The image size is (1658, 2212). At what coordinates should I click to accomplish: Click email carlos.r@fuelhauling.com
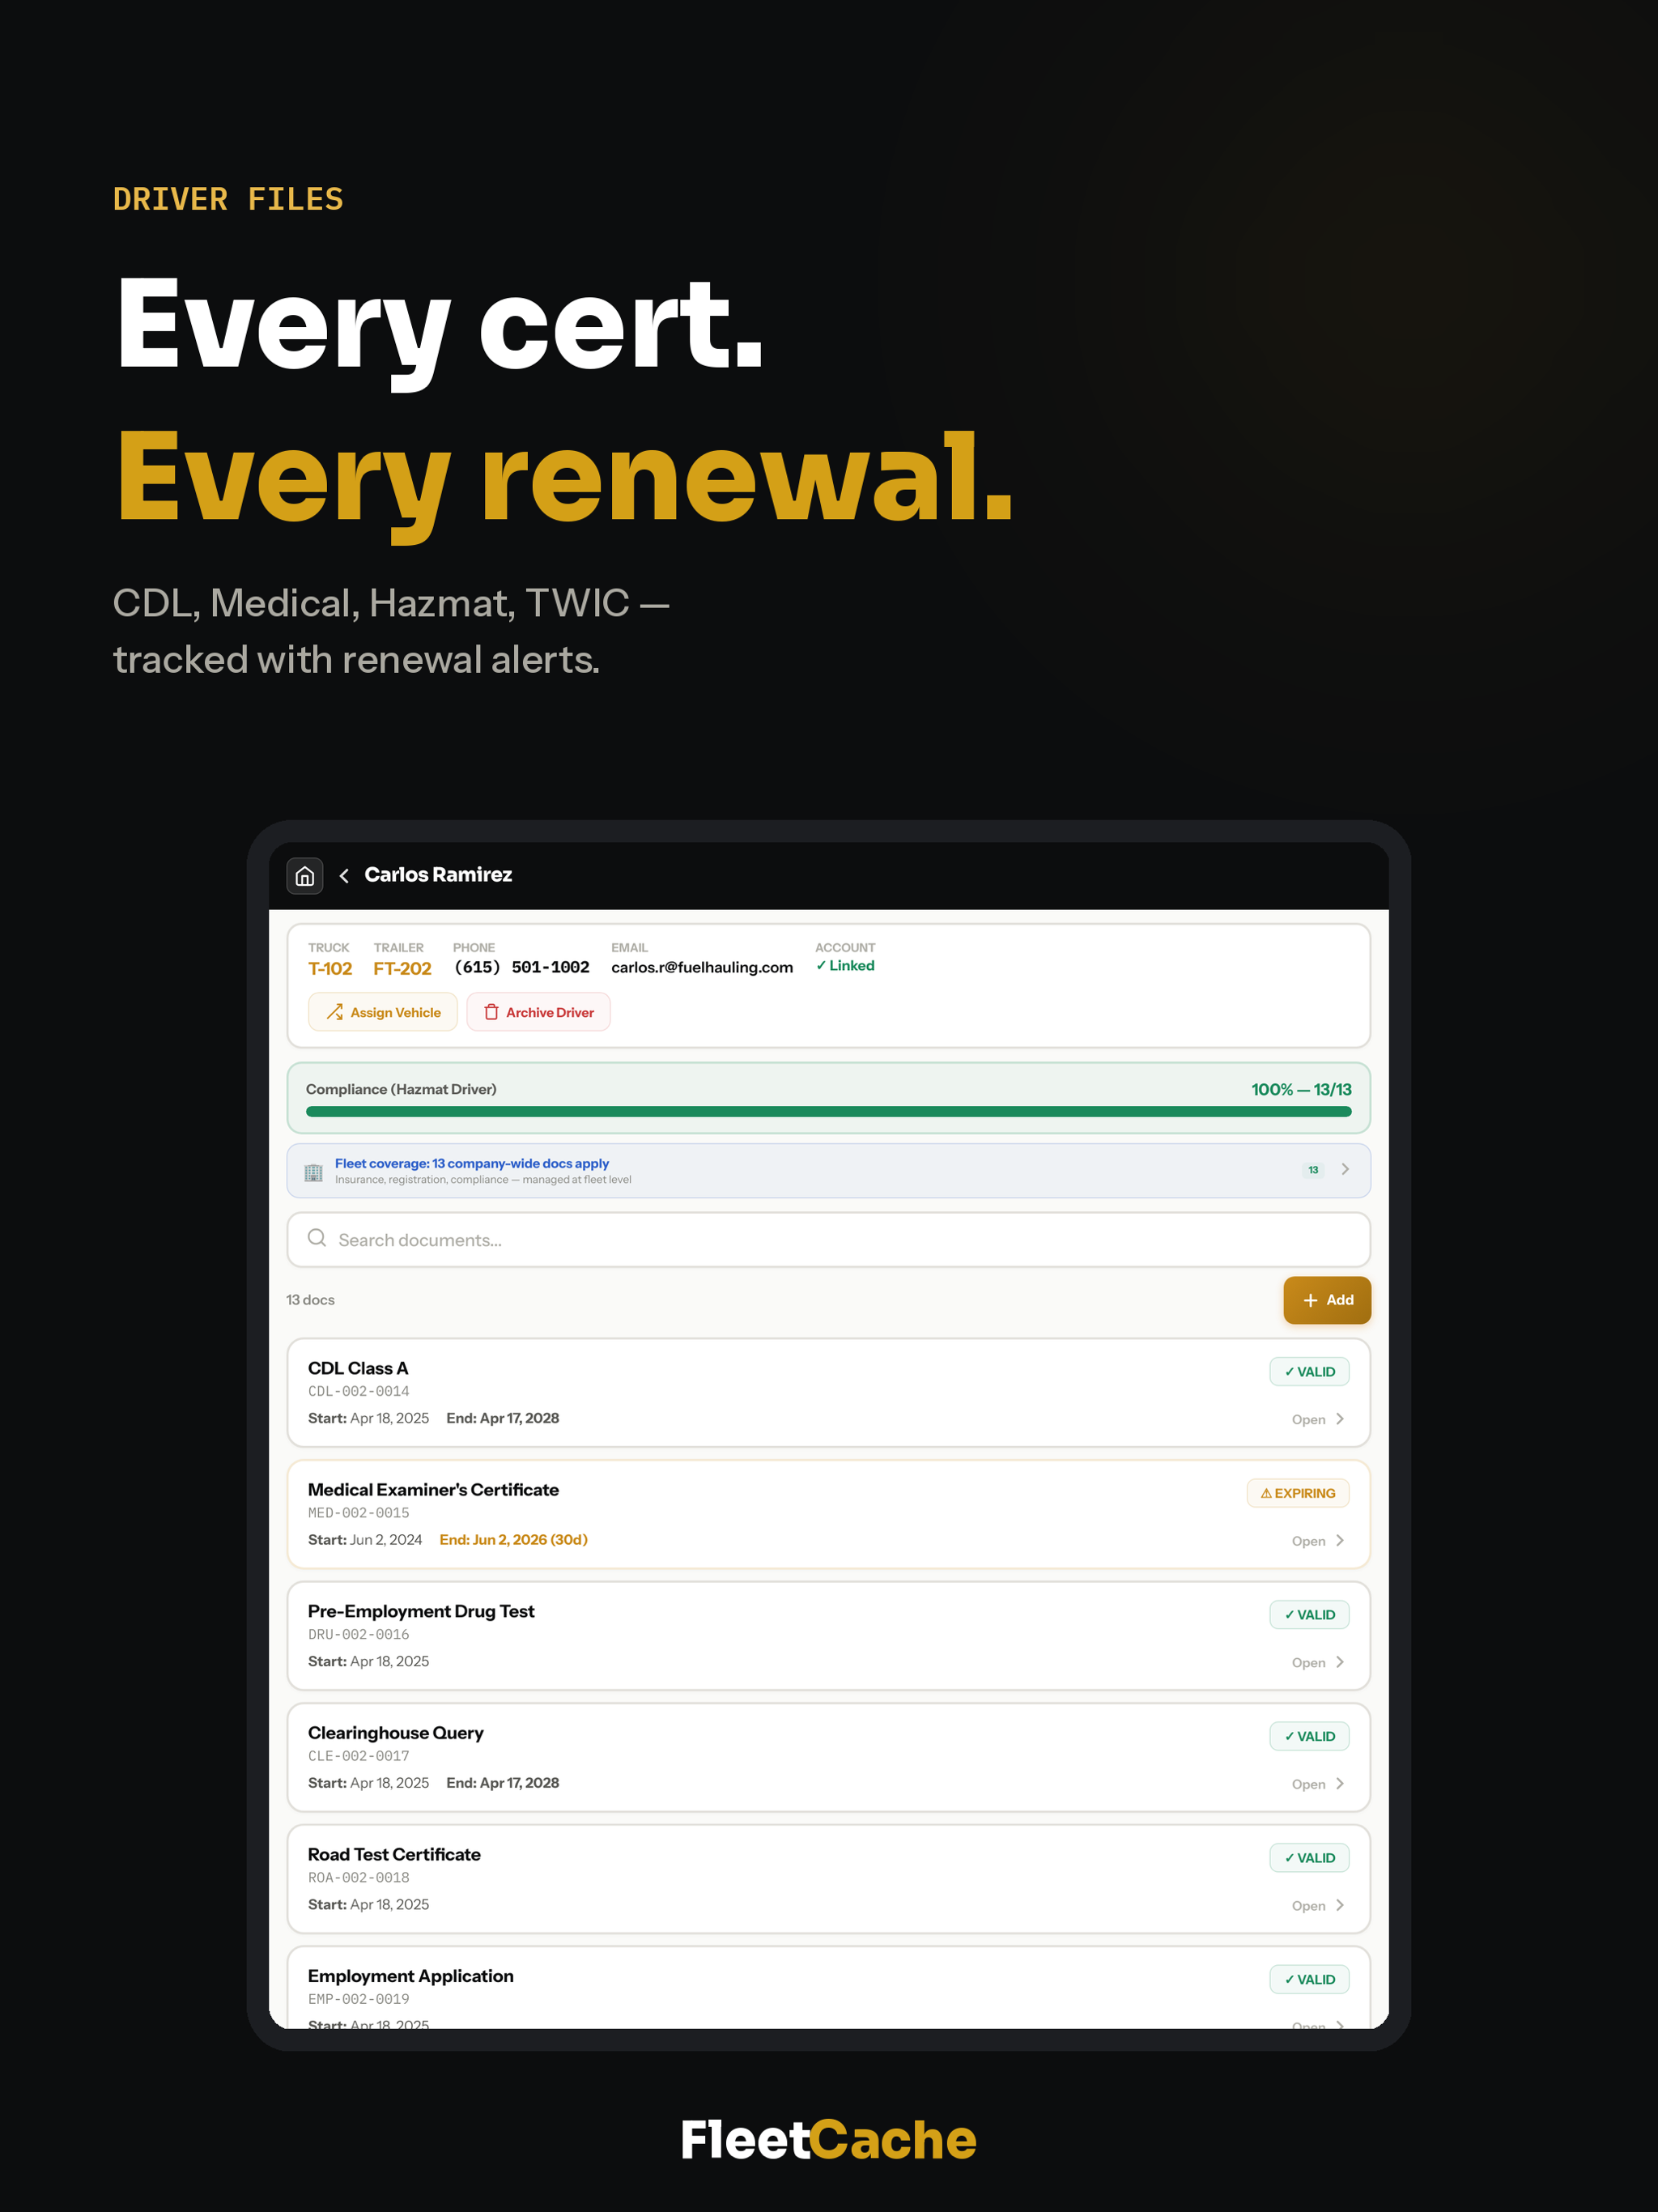(702, 967)
